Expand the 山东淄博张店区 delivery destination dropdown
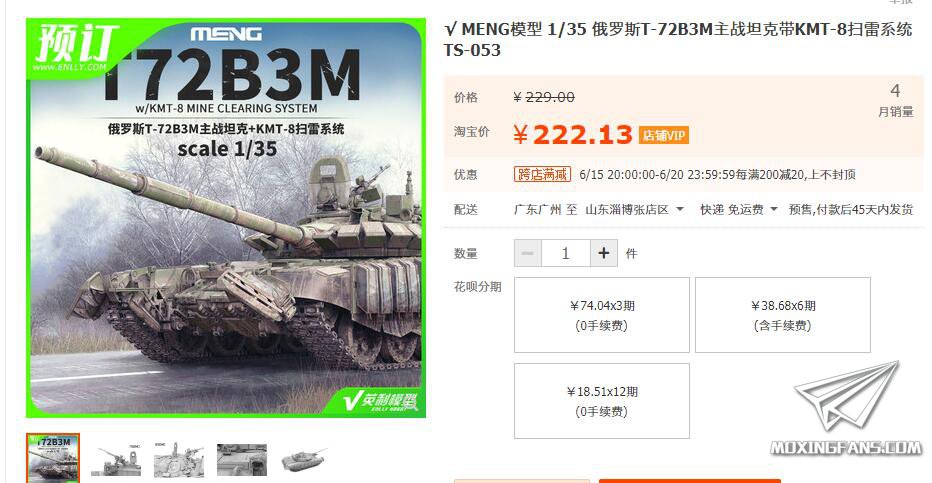 [x=634, y=210]
